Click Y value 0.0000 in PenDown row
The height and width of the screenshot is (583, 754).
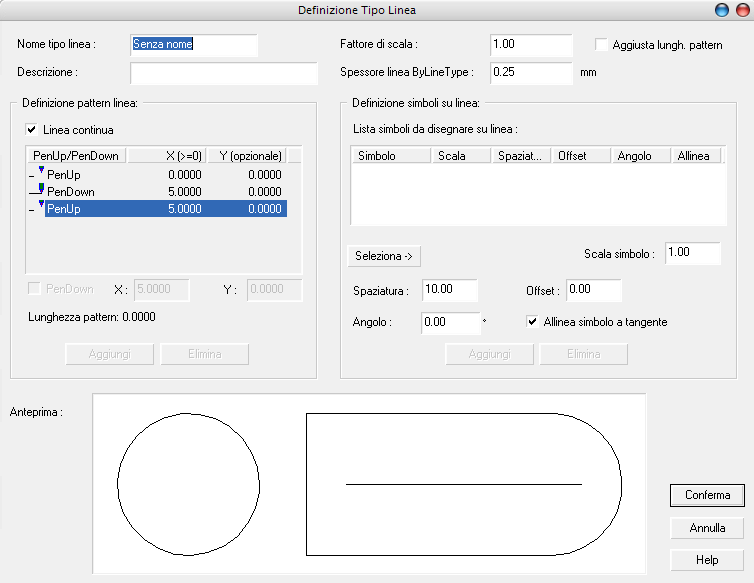pyautogui.click(x=264, y=191)
